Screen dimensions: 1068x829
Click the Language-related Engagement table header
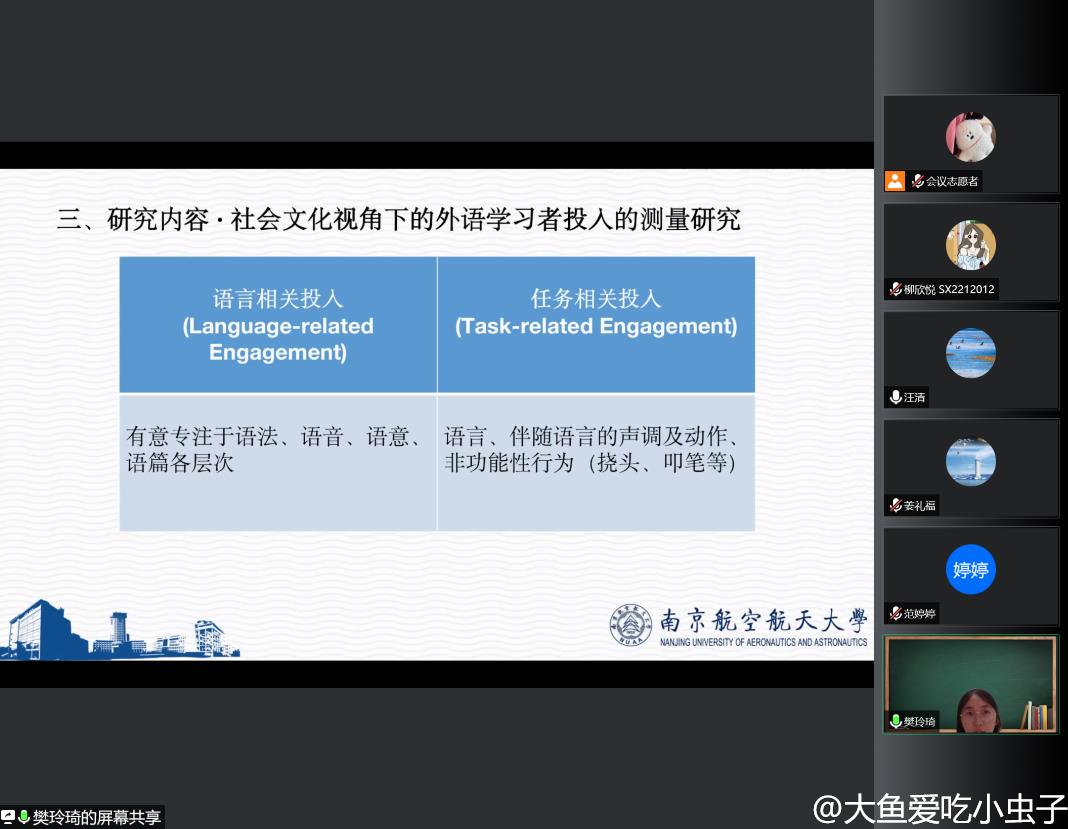tap(278, 325)
